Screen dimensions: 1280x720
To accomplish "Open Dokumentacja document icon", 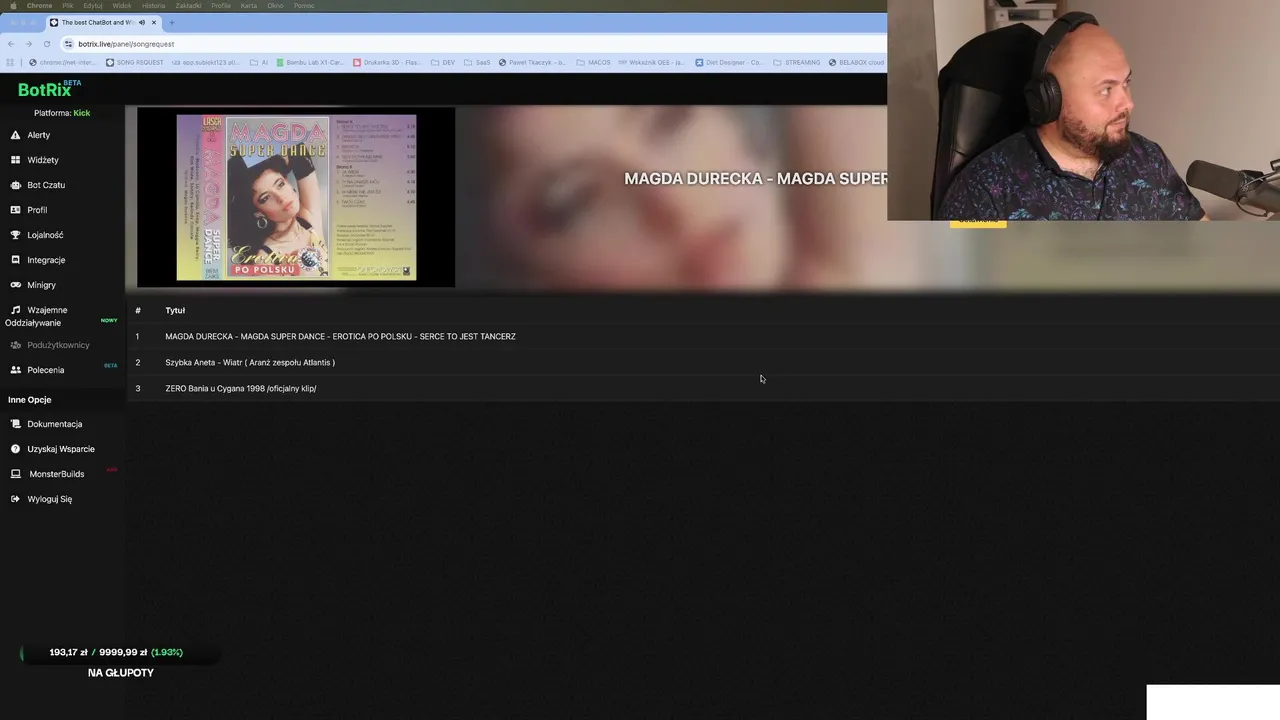I will 15,424.
